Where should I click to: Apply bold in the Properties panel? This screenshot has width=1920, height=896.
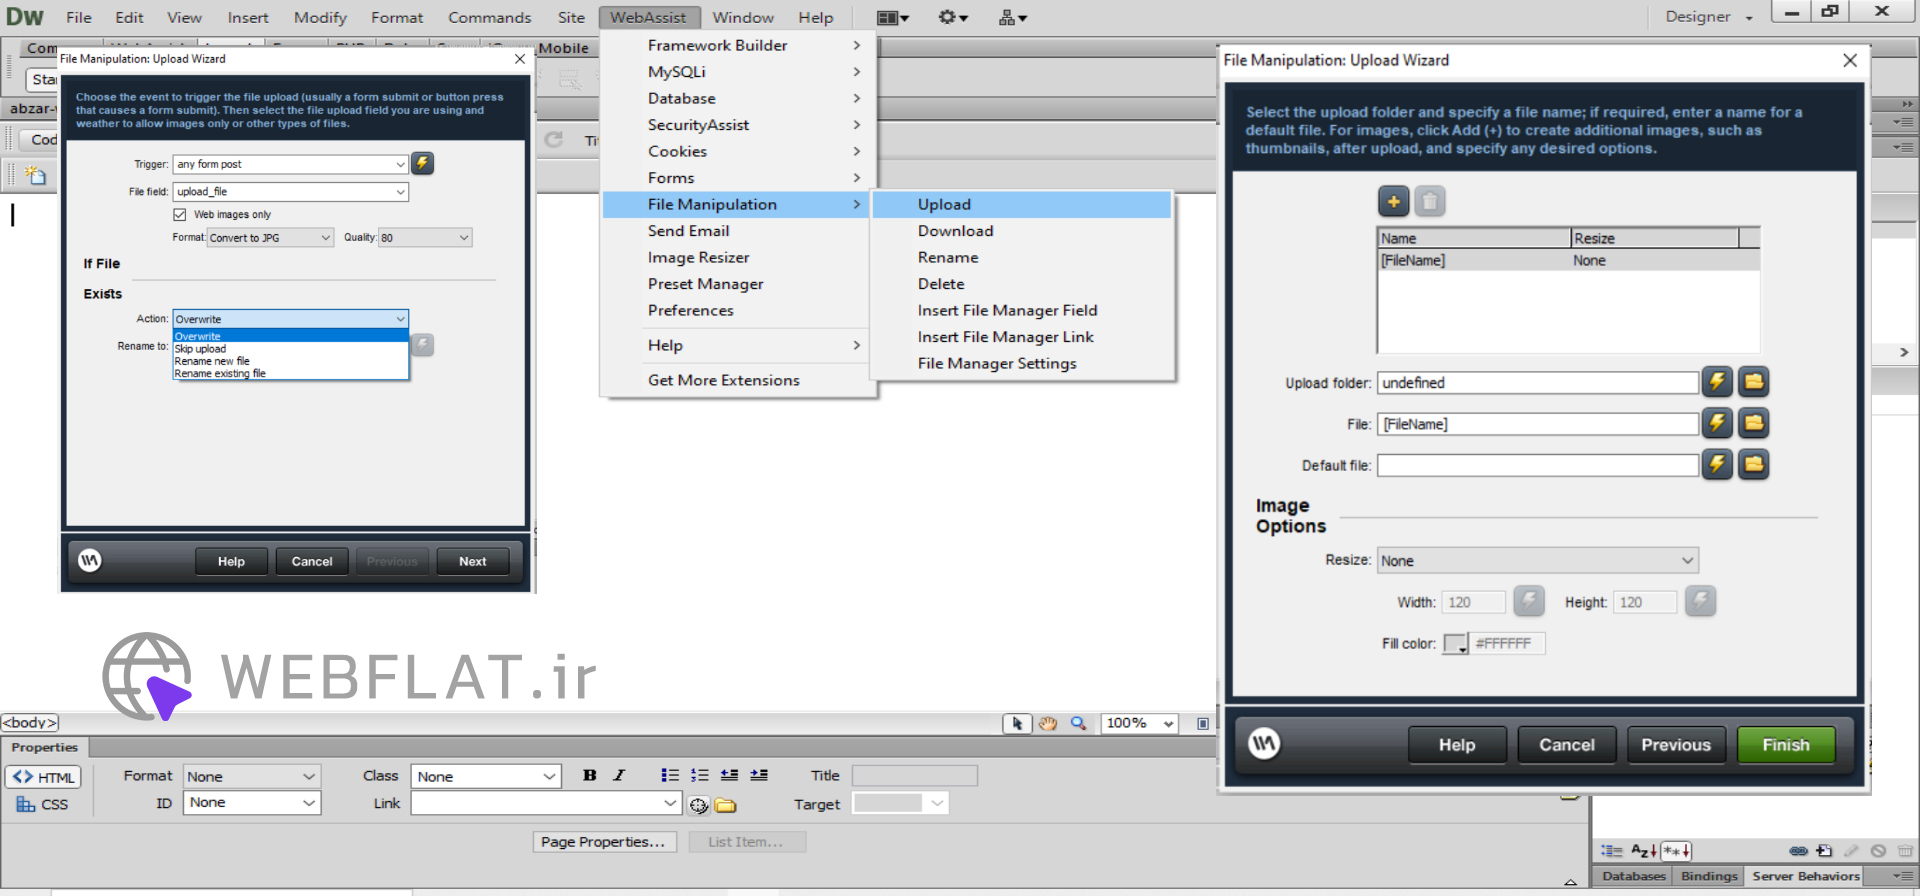tap(590, 775)
